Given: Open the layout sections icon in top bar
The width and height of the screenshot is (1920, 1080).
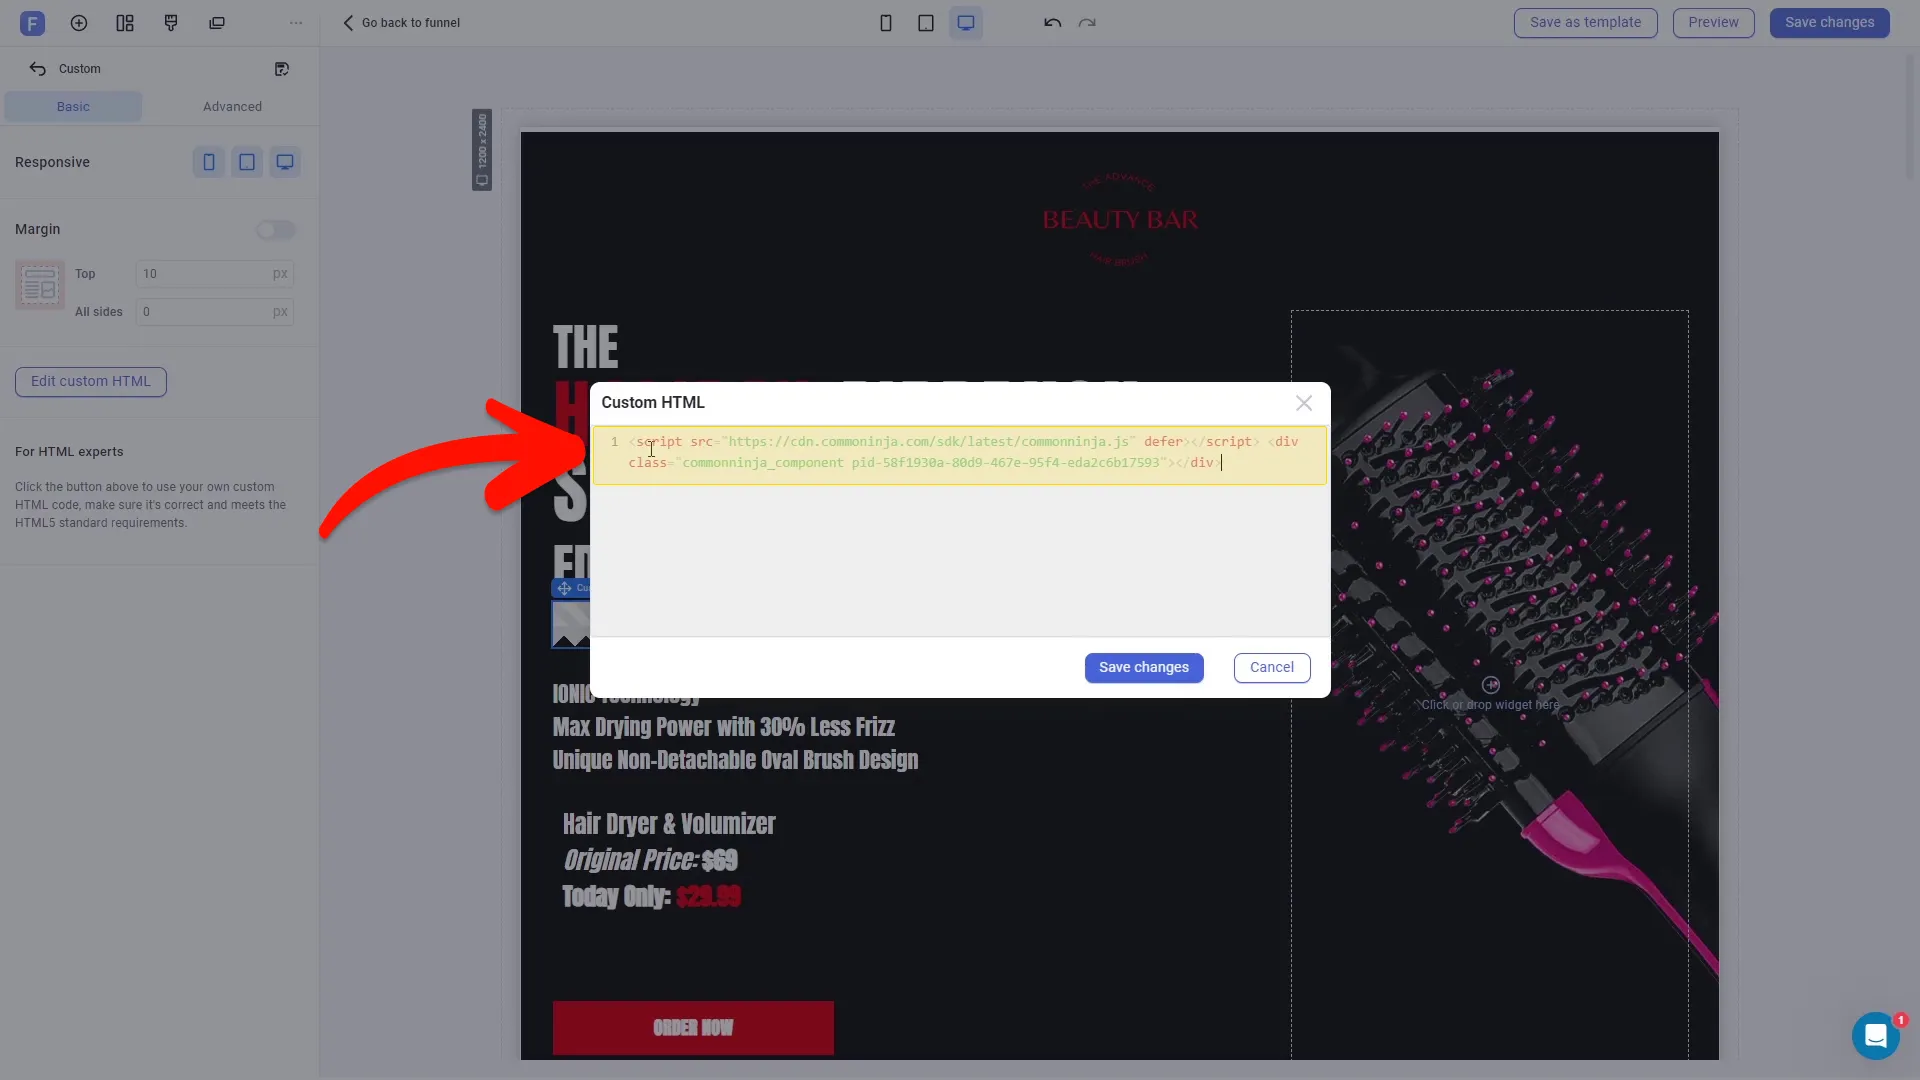Looking at the screenshot, I should (x=125, y=23).
